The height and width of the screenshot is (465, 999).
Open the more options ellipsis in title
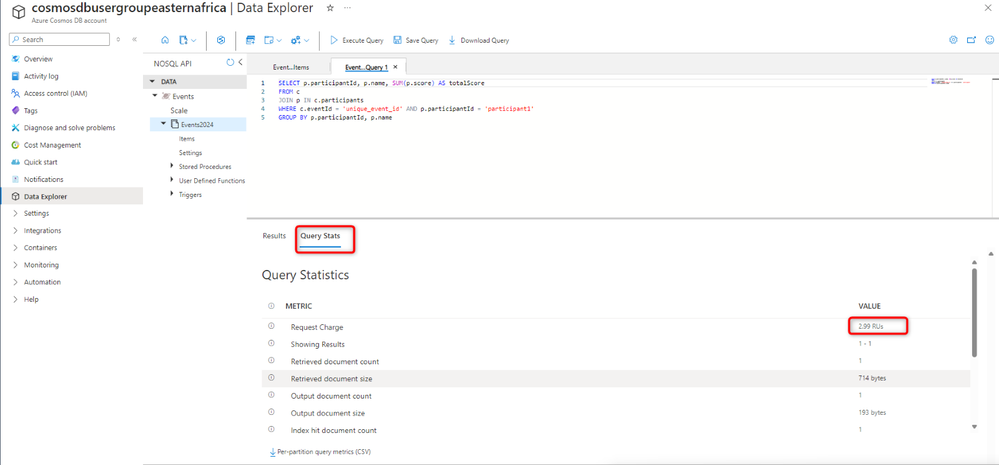coord(347,8)
